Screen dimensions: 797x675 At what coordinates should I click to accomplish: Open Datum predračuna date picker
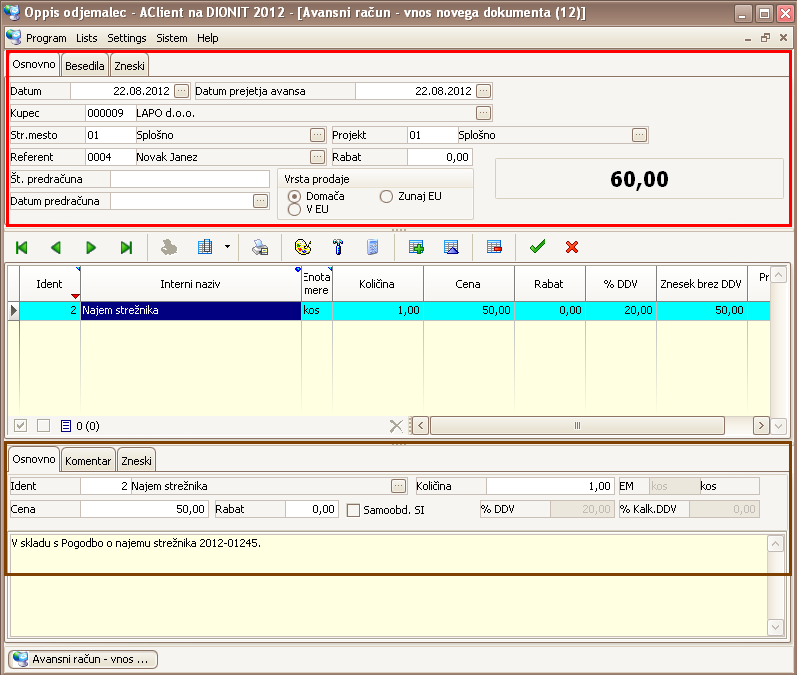click(260, 201)
